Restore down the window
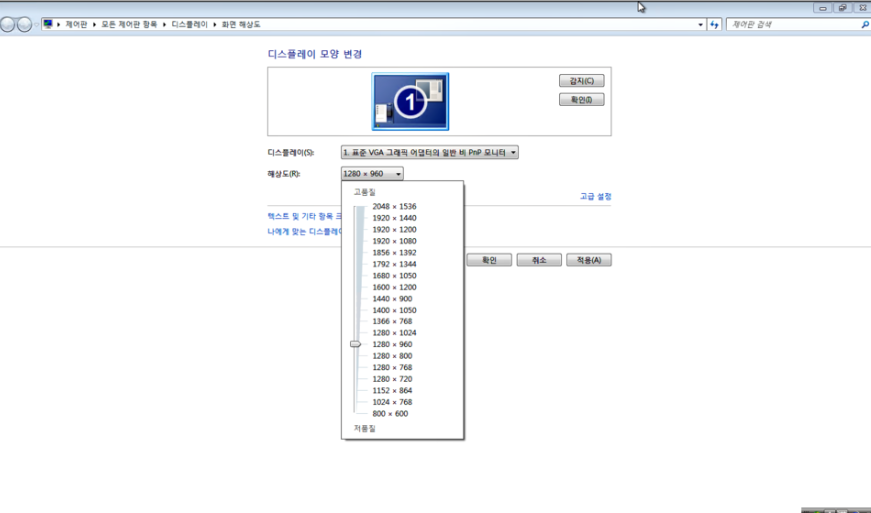This screenshot has height=513, width=871. coord(842,8)
